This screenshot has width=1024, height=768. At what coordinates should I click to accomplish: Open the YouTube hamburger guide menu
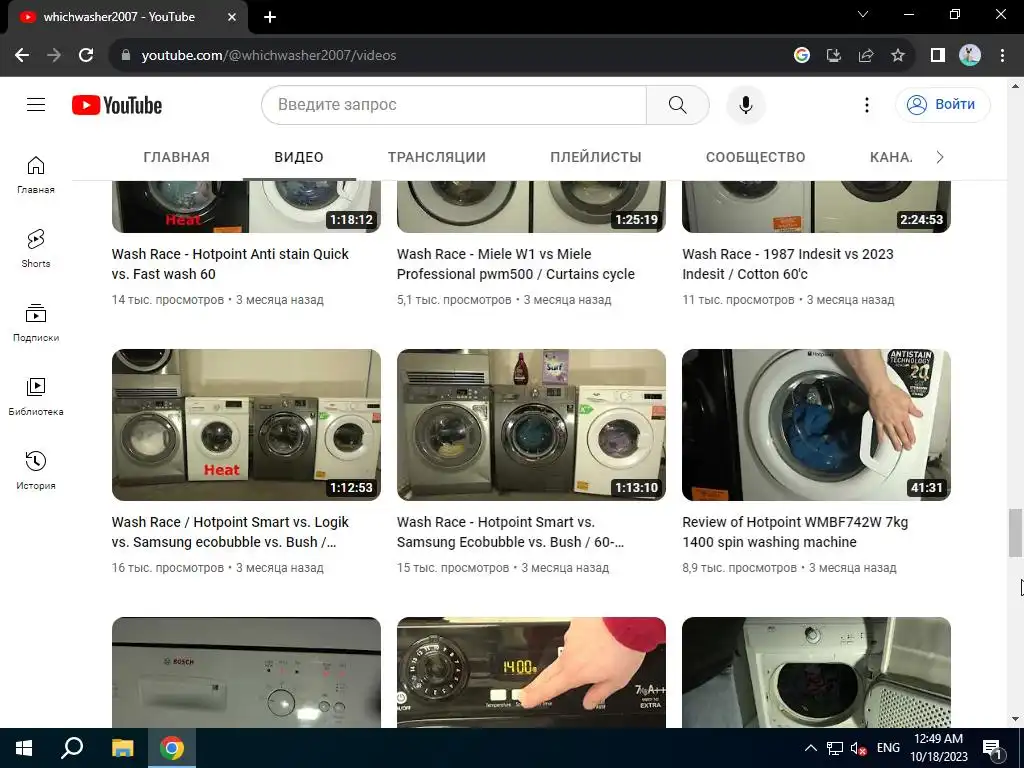point(36,104)
